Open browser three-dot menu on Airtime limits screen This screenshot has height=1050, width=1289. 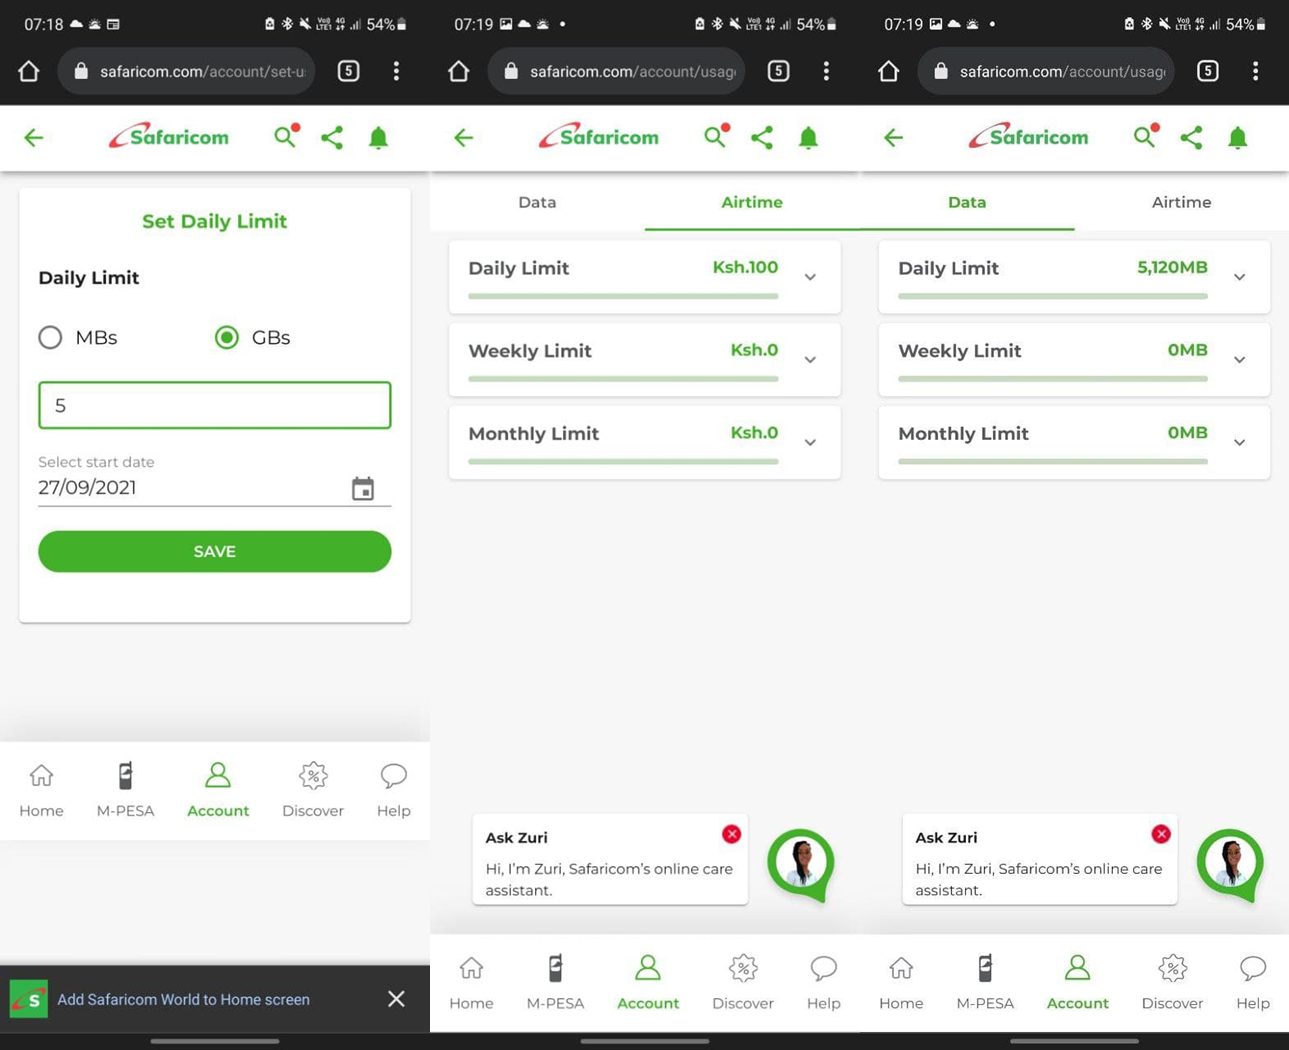(x=826, y=71)
